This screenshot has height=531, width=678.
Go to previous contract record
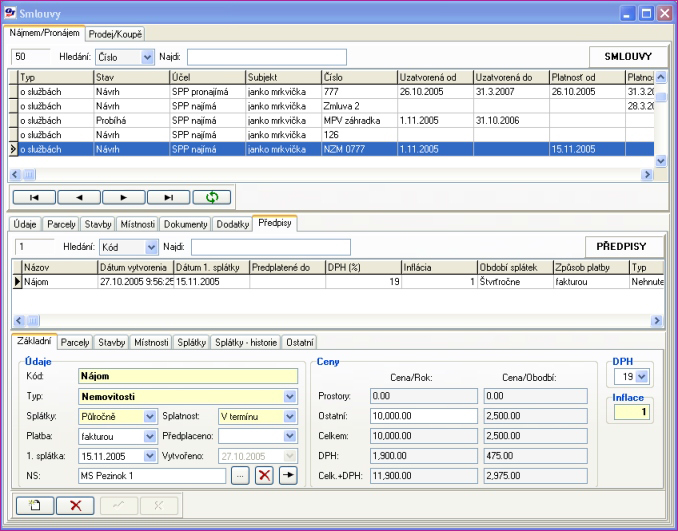click(79, 198)
